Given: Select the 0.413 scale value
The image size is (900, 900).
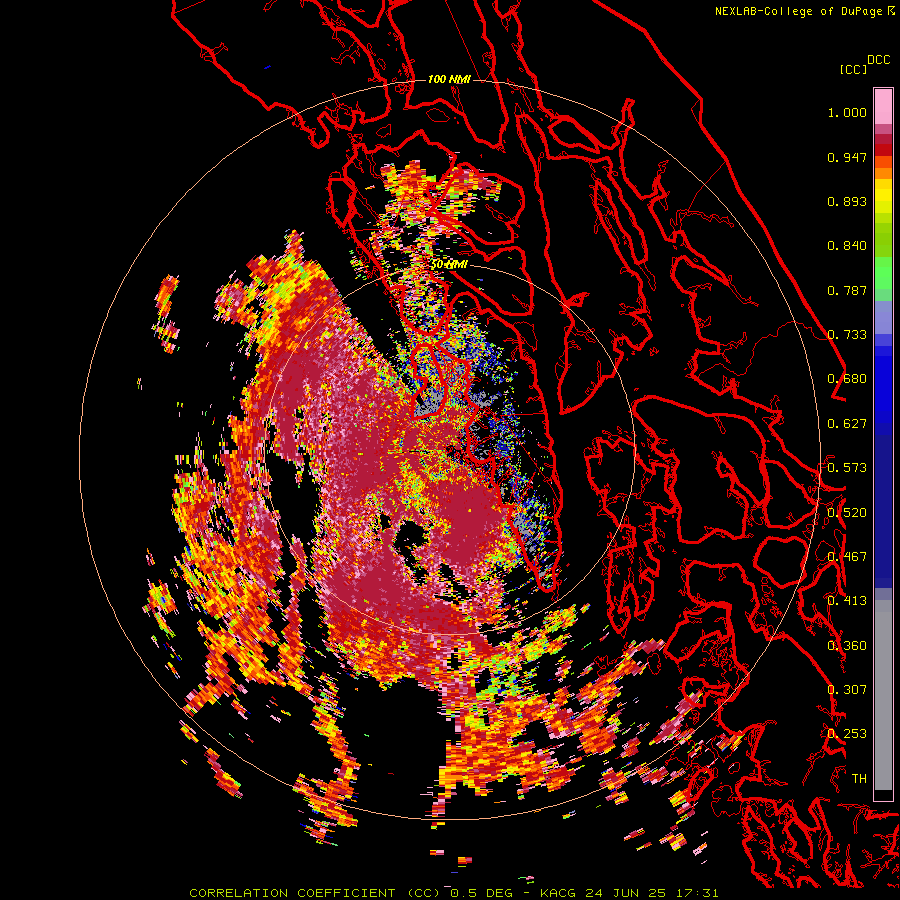Looking at the screenshot, I should click(847, 601).
